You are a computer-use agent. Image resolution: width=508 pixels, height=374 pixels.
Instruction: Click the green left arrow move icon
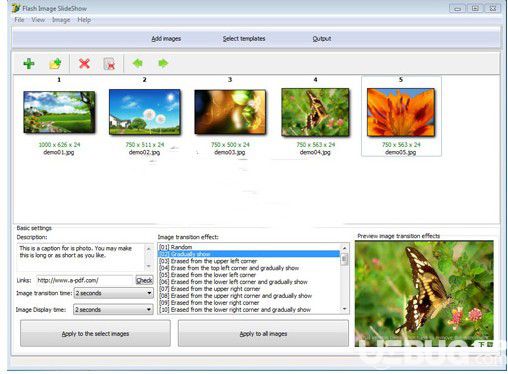click(138, 63)
